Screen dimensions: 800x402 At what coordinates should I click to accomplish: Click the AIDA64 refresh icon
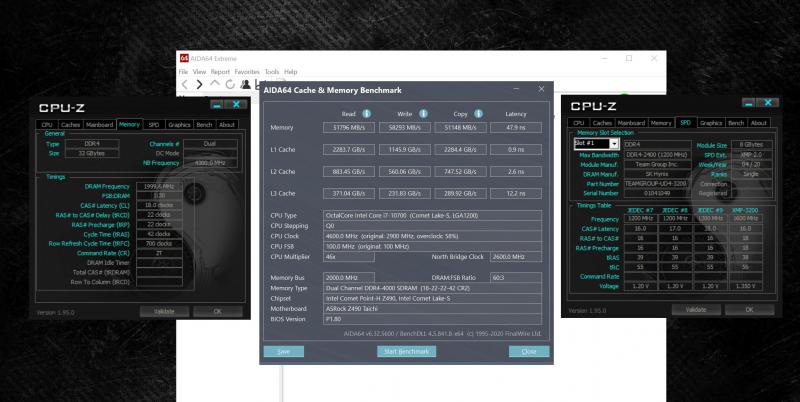[x=229, y=85]
